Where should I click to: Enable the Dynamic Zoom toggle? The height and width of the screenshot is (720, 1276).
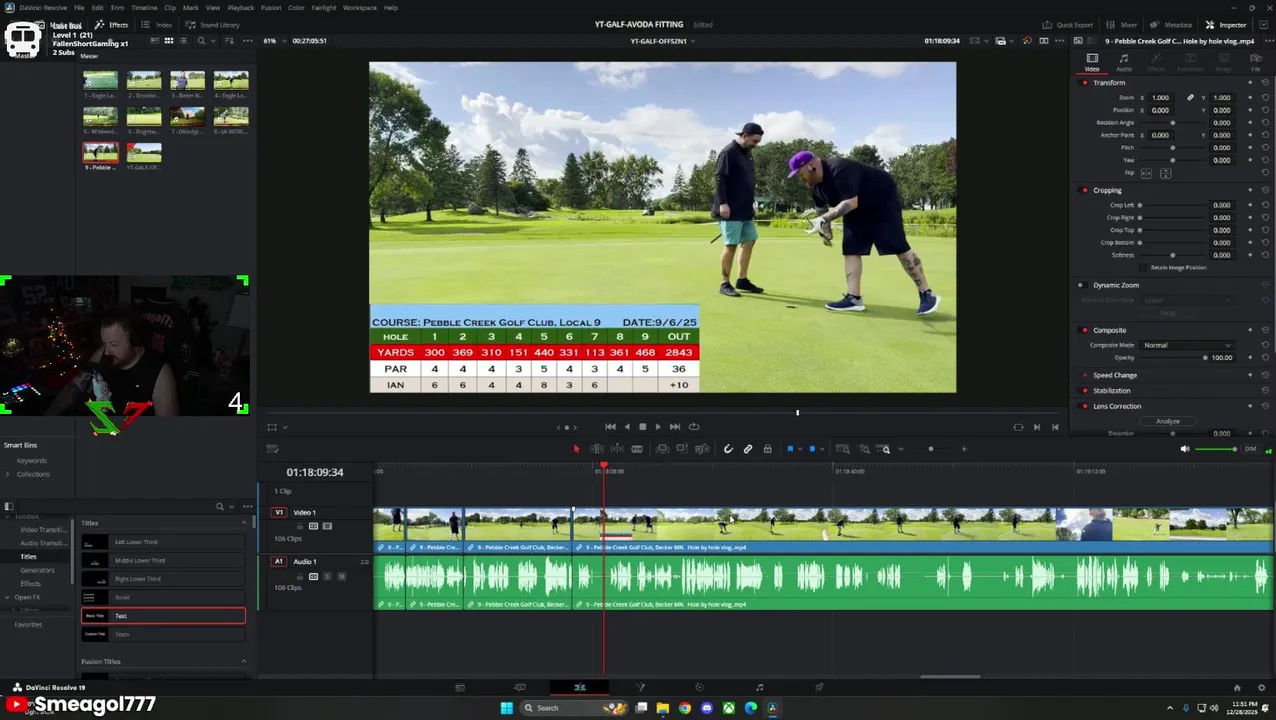click(x=1080, y=285)
